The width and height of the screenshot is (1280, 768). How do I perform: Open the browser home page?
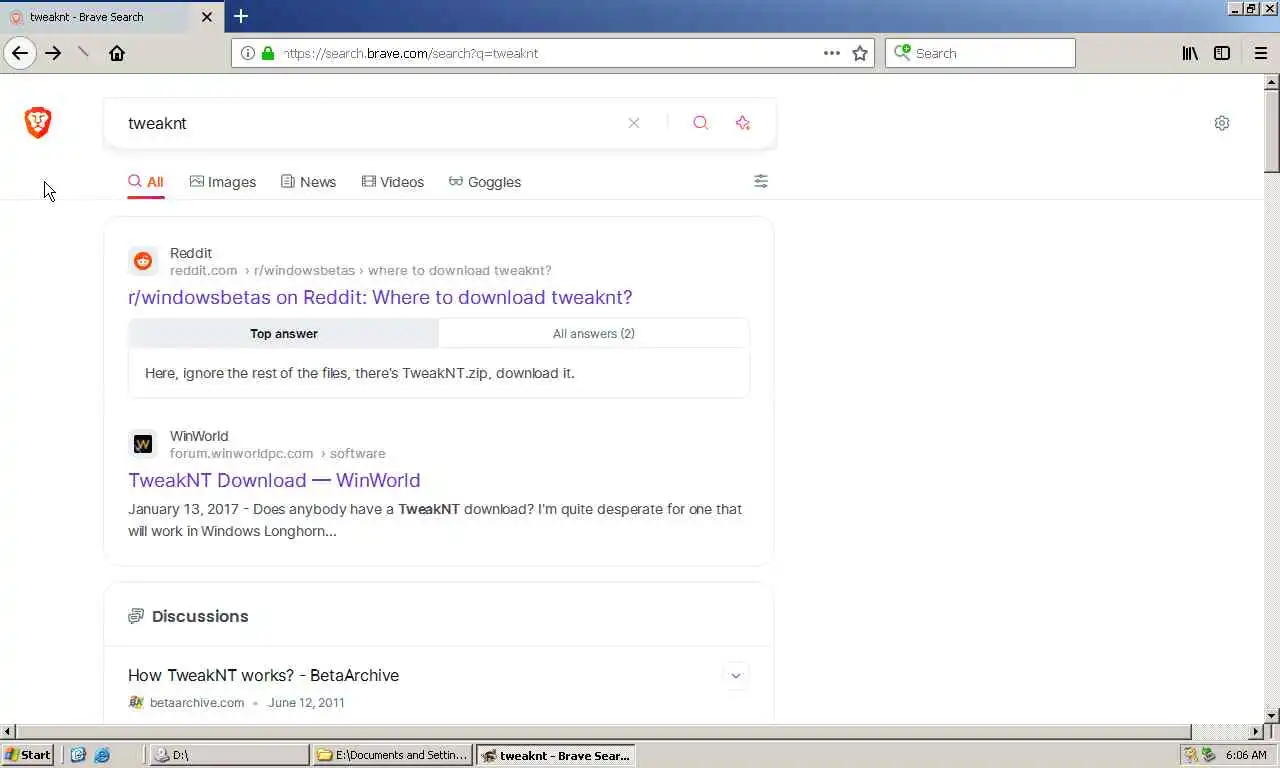(x=117, y=53)
